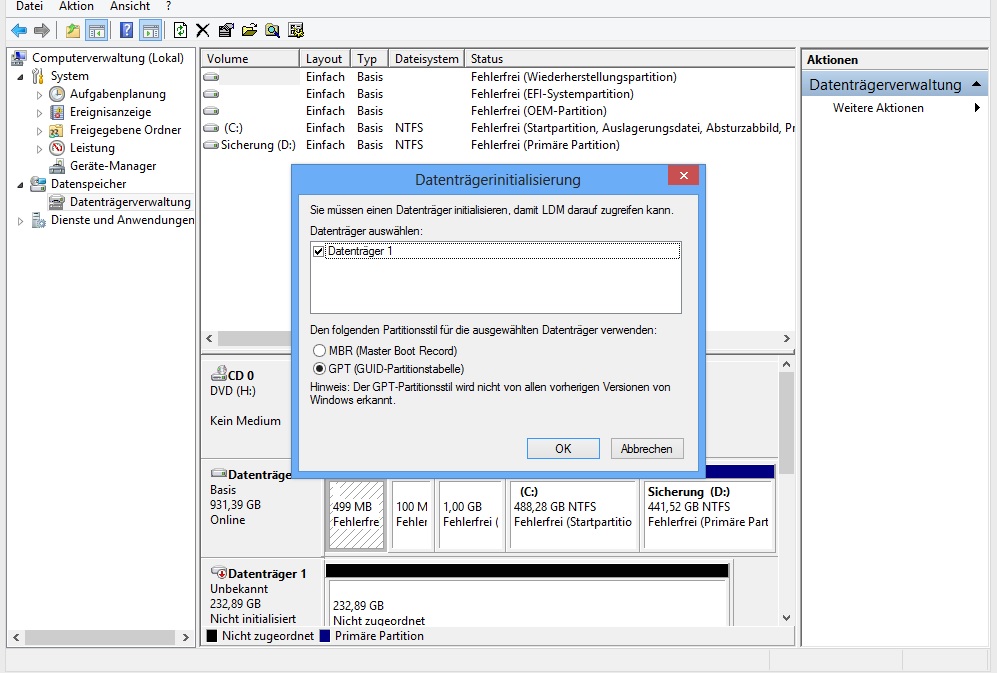Viewport: 997px width, 673px height.
Task: Click the Status column header
Action: click(x=629, y=59)
